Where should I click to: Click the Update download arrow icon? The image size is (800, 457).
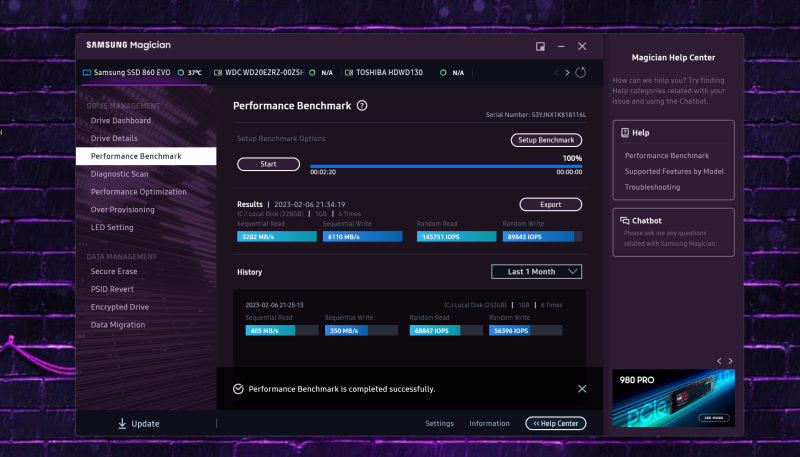[x=122, y=424]
